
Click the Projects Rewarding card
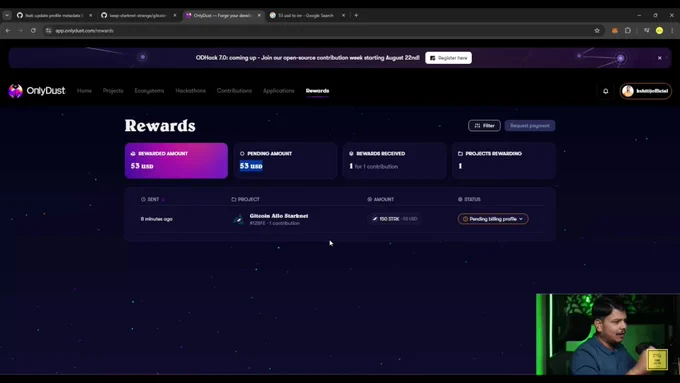click(503, 160)
